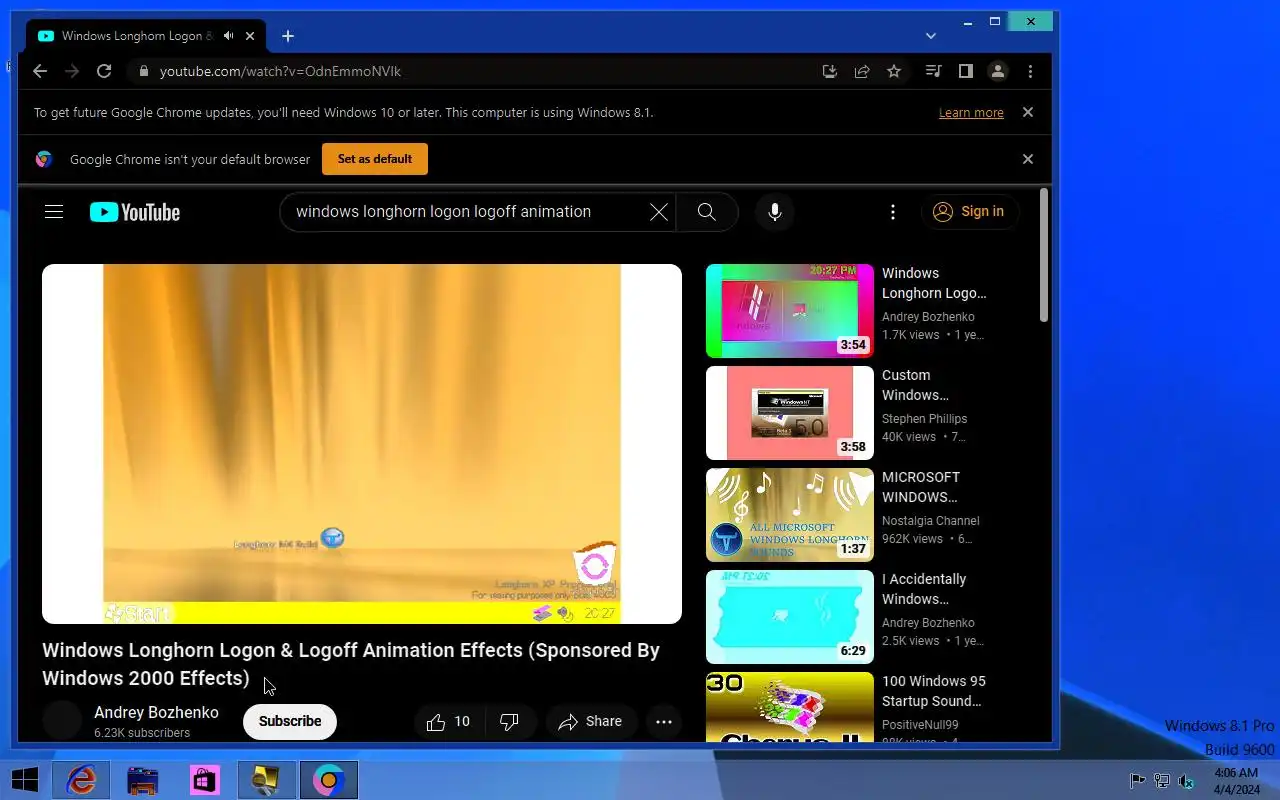Image resolution: width=1280 pixels, height=800 pixels.
Task: Open the Custom Windows 3:58 thumbnail
Action: pos(790,413)
